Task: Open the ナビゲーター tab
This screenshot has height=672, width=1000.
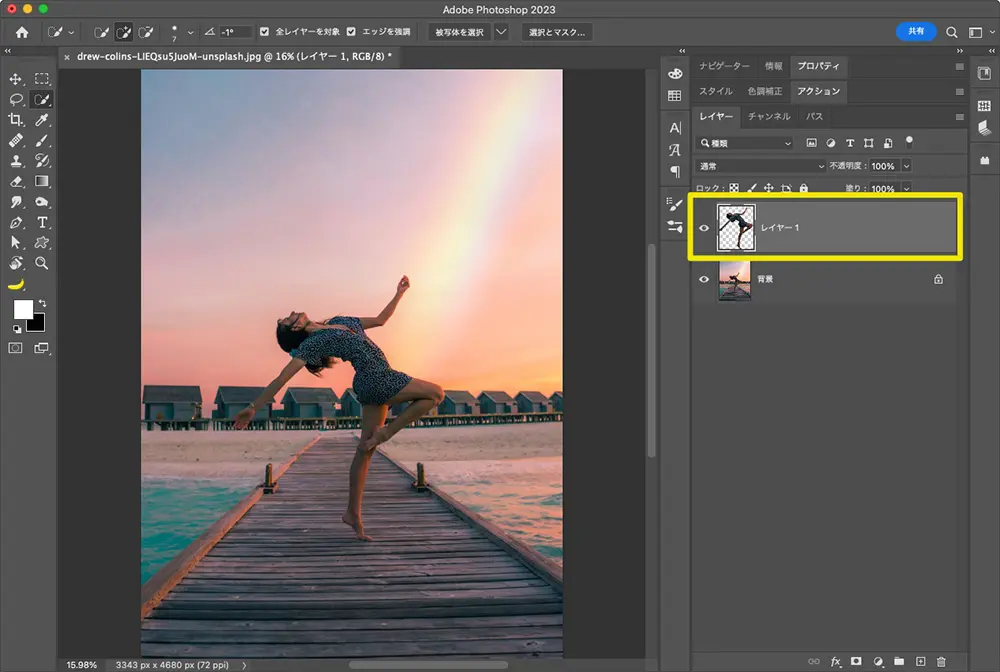Action: tap(724, 66)
